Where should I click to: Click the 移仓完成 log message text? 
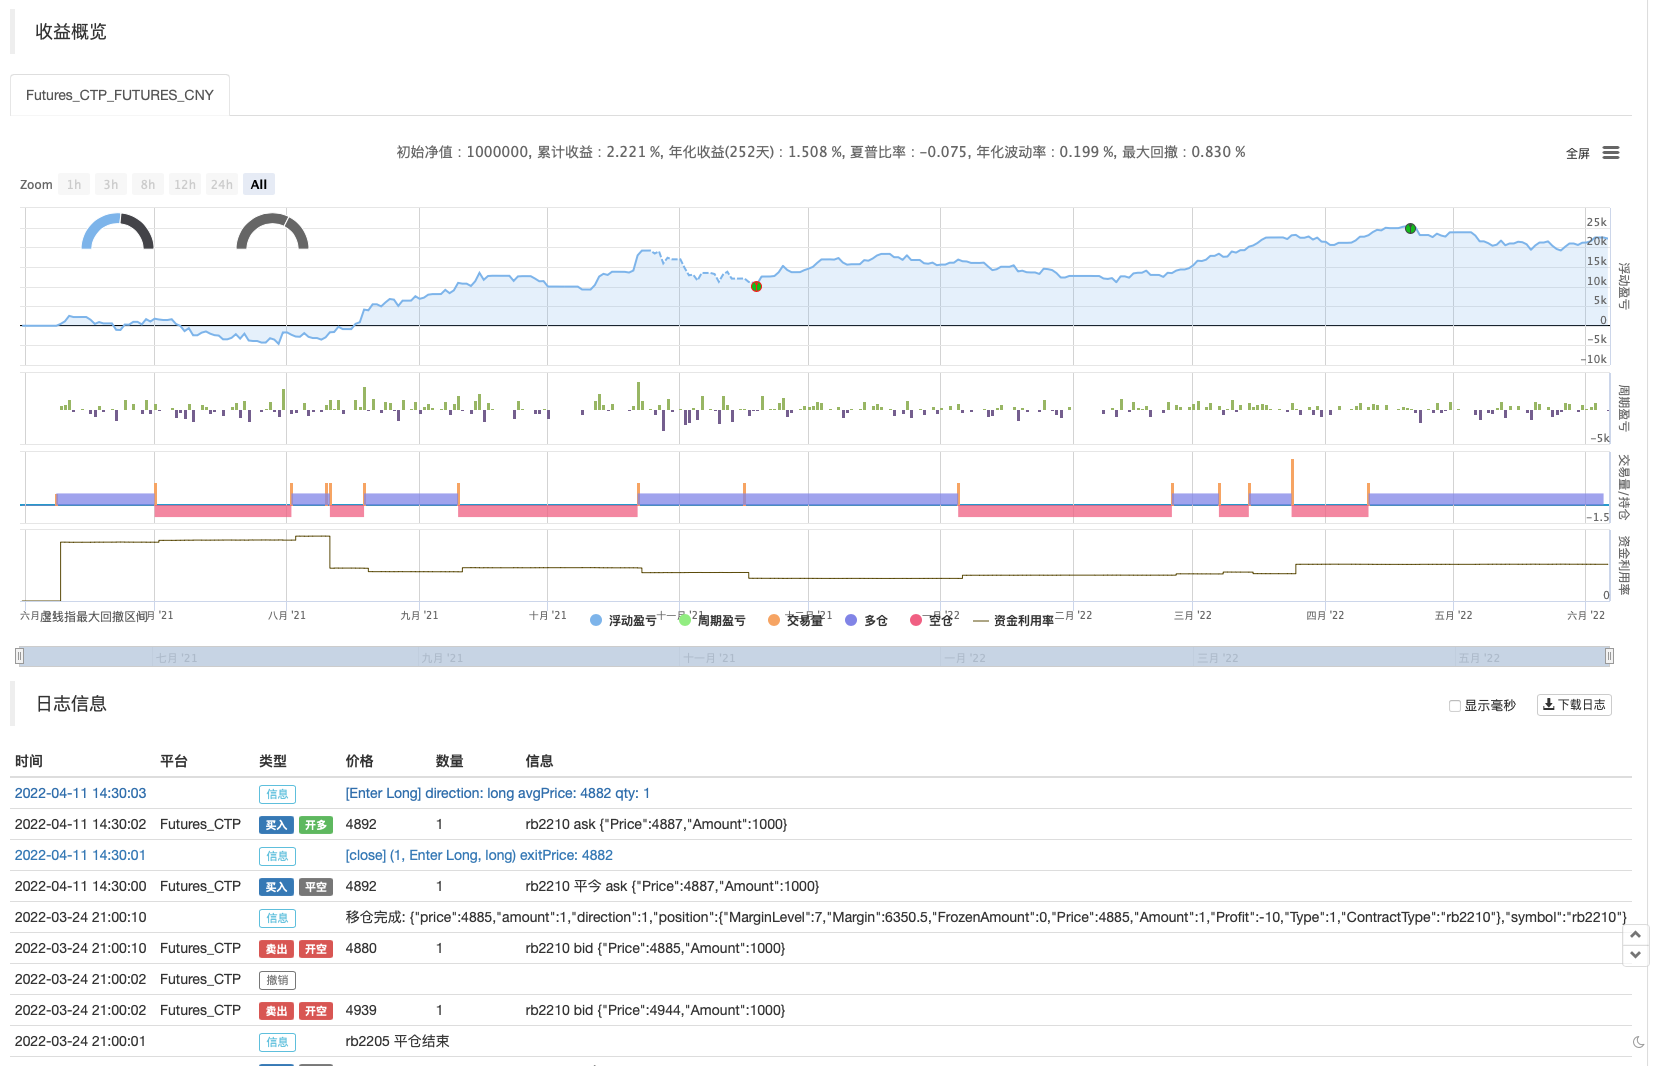(986, 917)
